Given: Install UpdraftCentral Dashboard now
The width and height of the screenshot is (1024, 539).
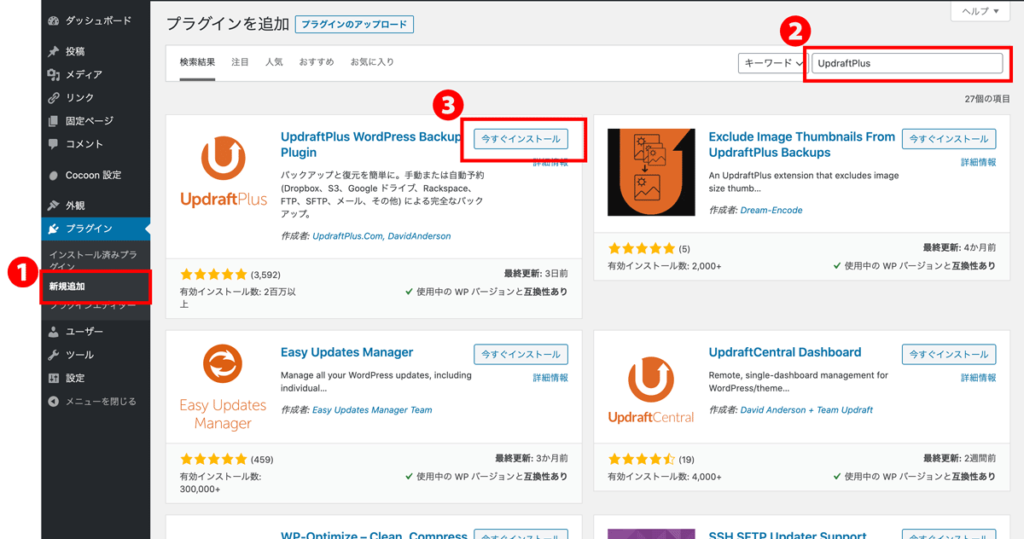Looking at the screenshot, I should [949, 354].
